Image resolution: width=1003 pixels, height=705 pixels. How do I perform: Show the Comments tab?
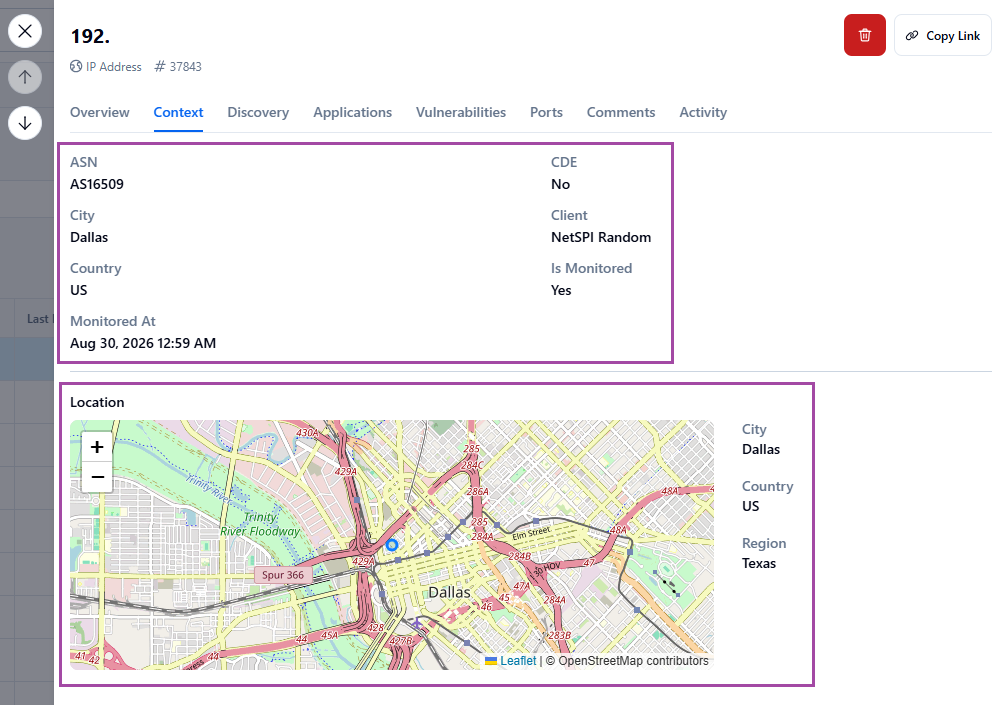coord(621,113)
